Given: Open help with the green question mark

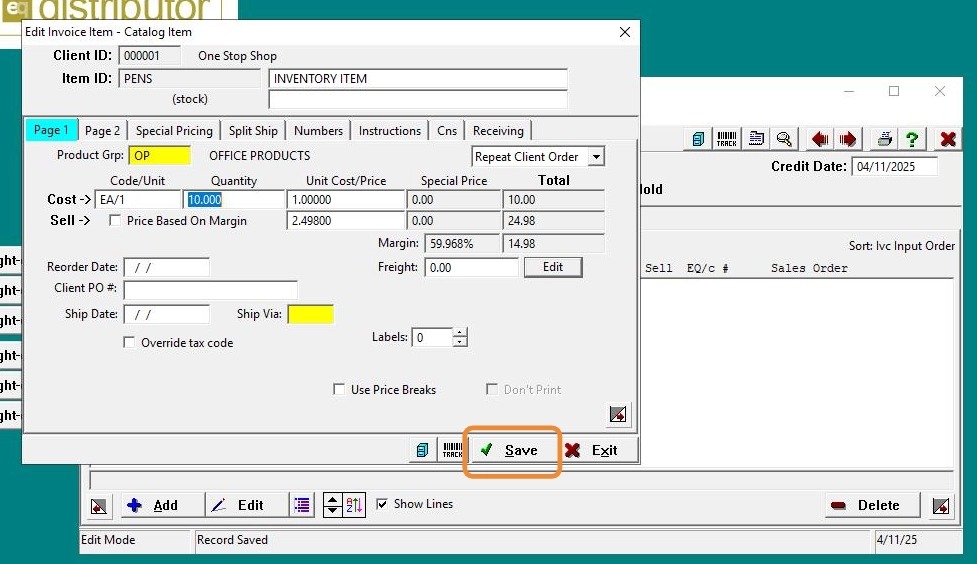Looking at the screenshot, I should tap(912, 139).
